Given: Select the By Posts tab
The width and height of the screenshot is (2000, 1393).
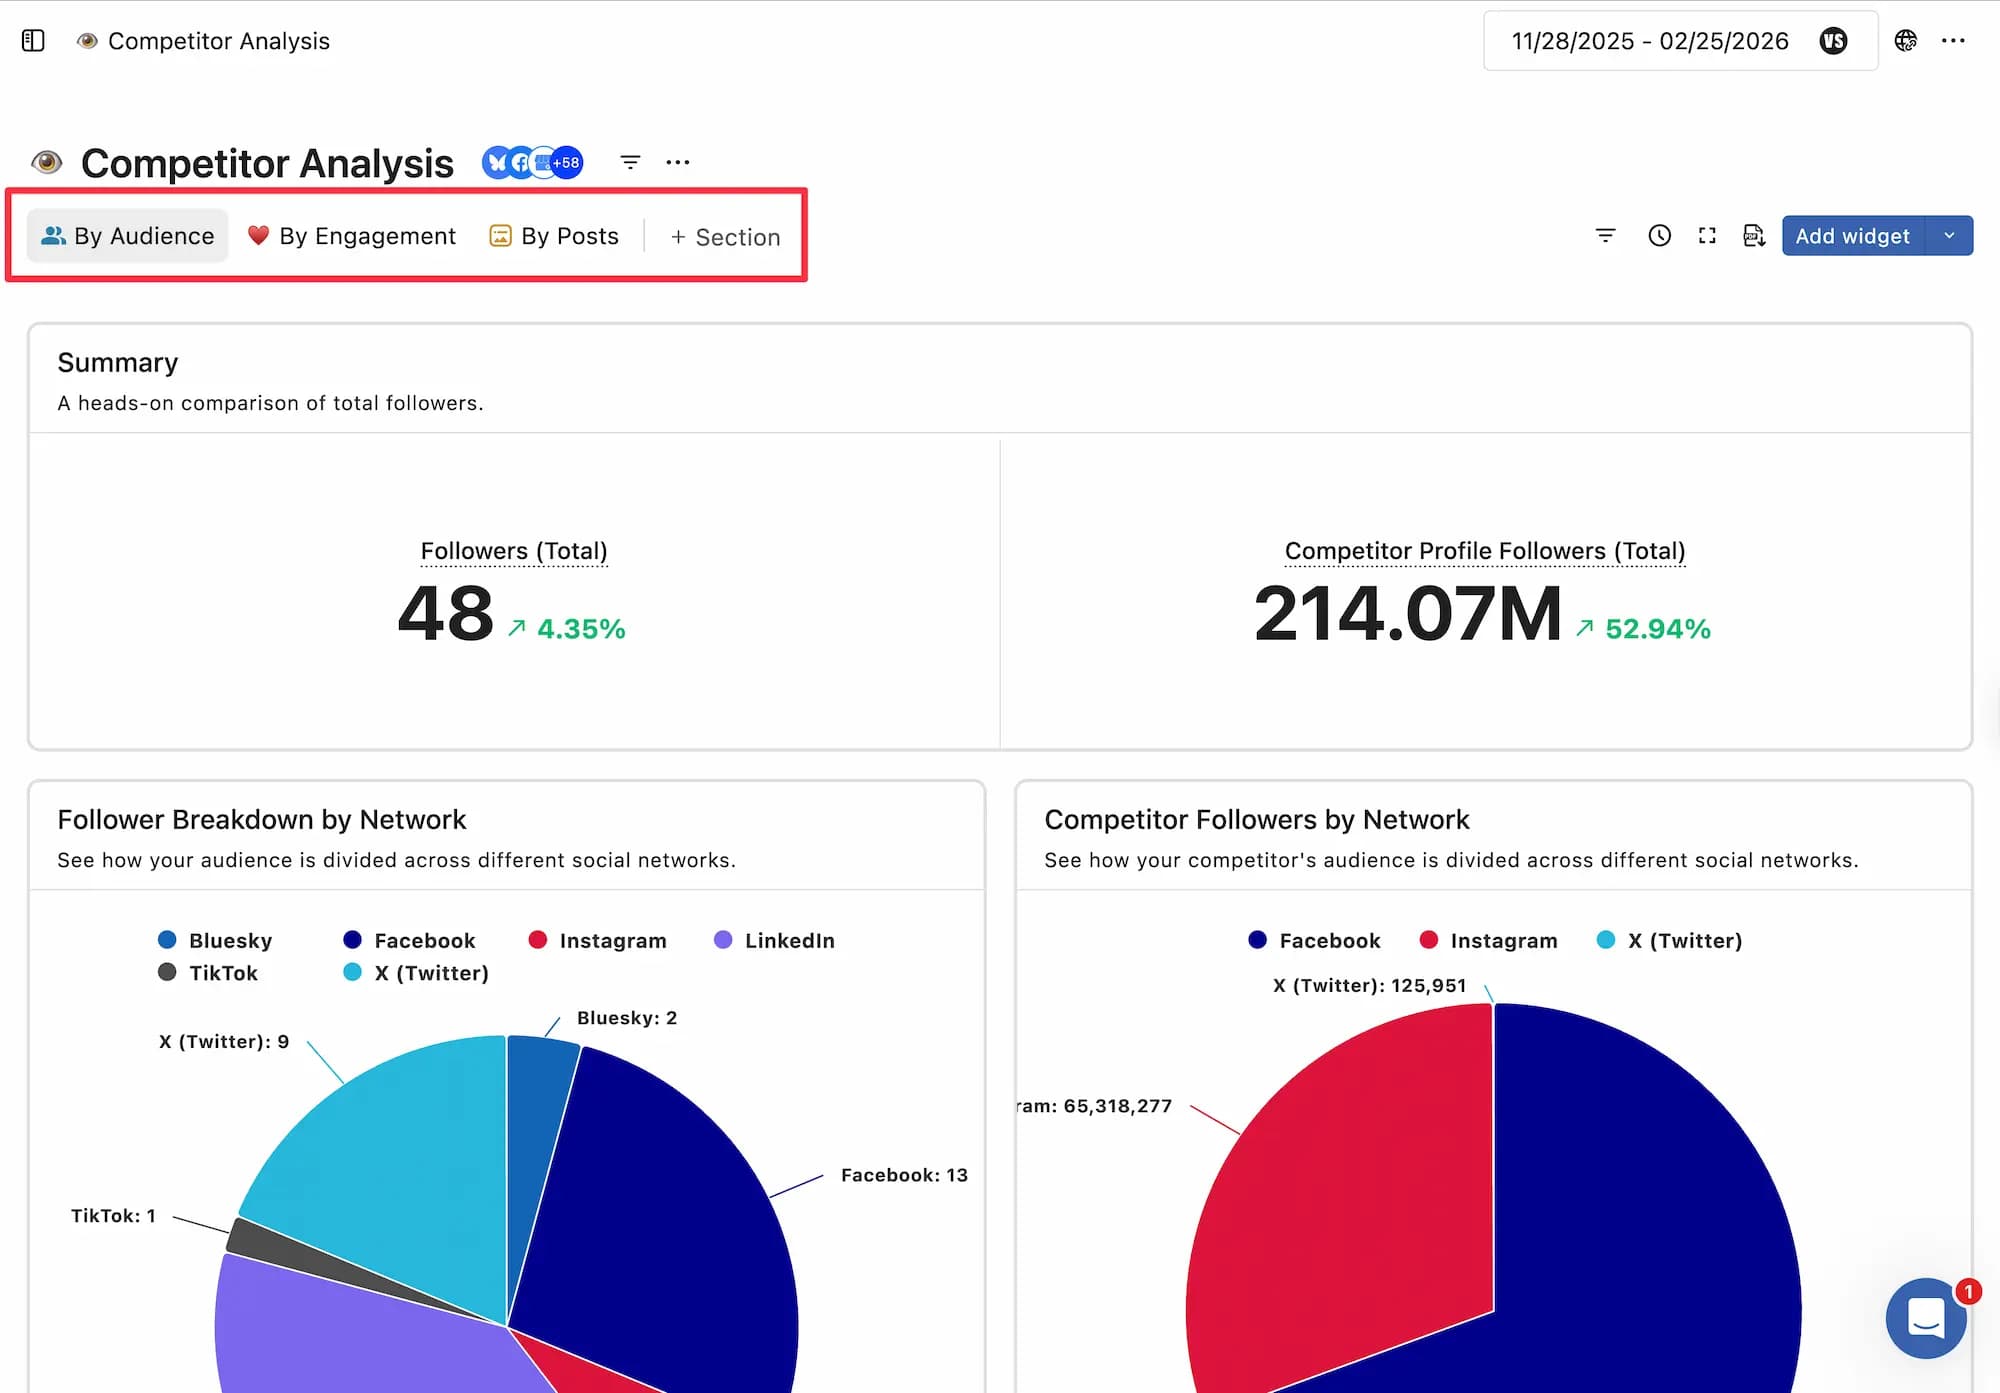Looking at the screenshot, I should (553, 236).
